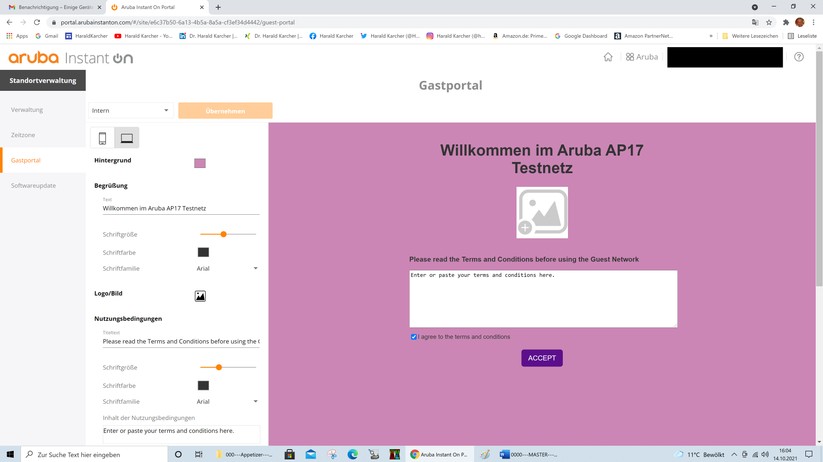Go to home via house icon
This screenshot has height=462, width=823.
608,57
